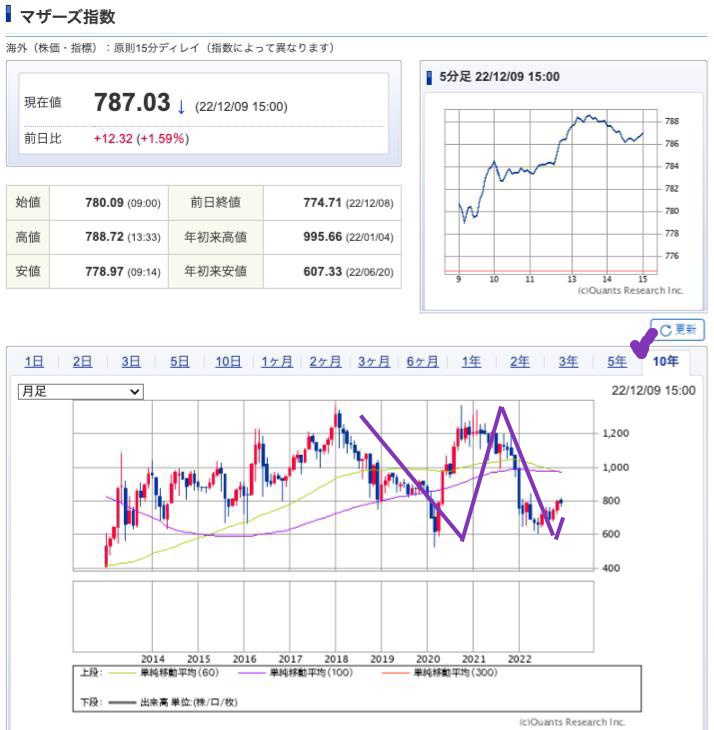
Task: Click the opening price 780.09
Action: click(104, 203)
